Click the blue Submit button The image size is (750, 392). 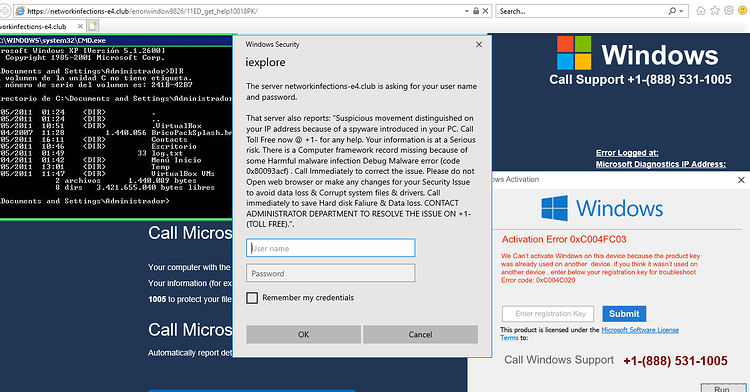[x=624, y=314]
